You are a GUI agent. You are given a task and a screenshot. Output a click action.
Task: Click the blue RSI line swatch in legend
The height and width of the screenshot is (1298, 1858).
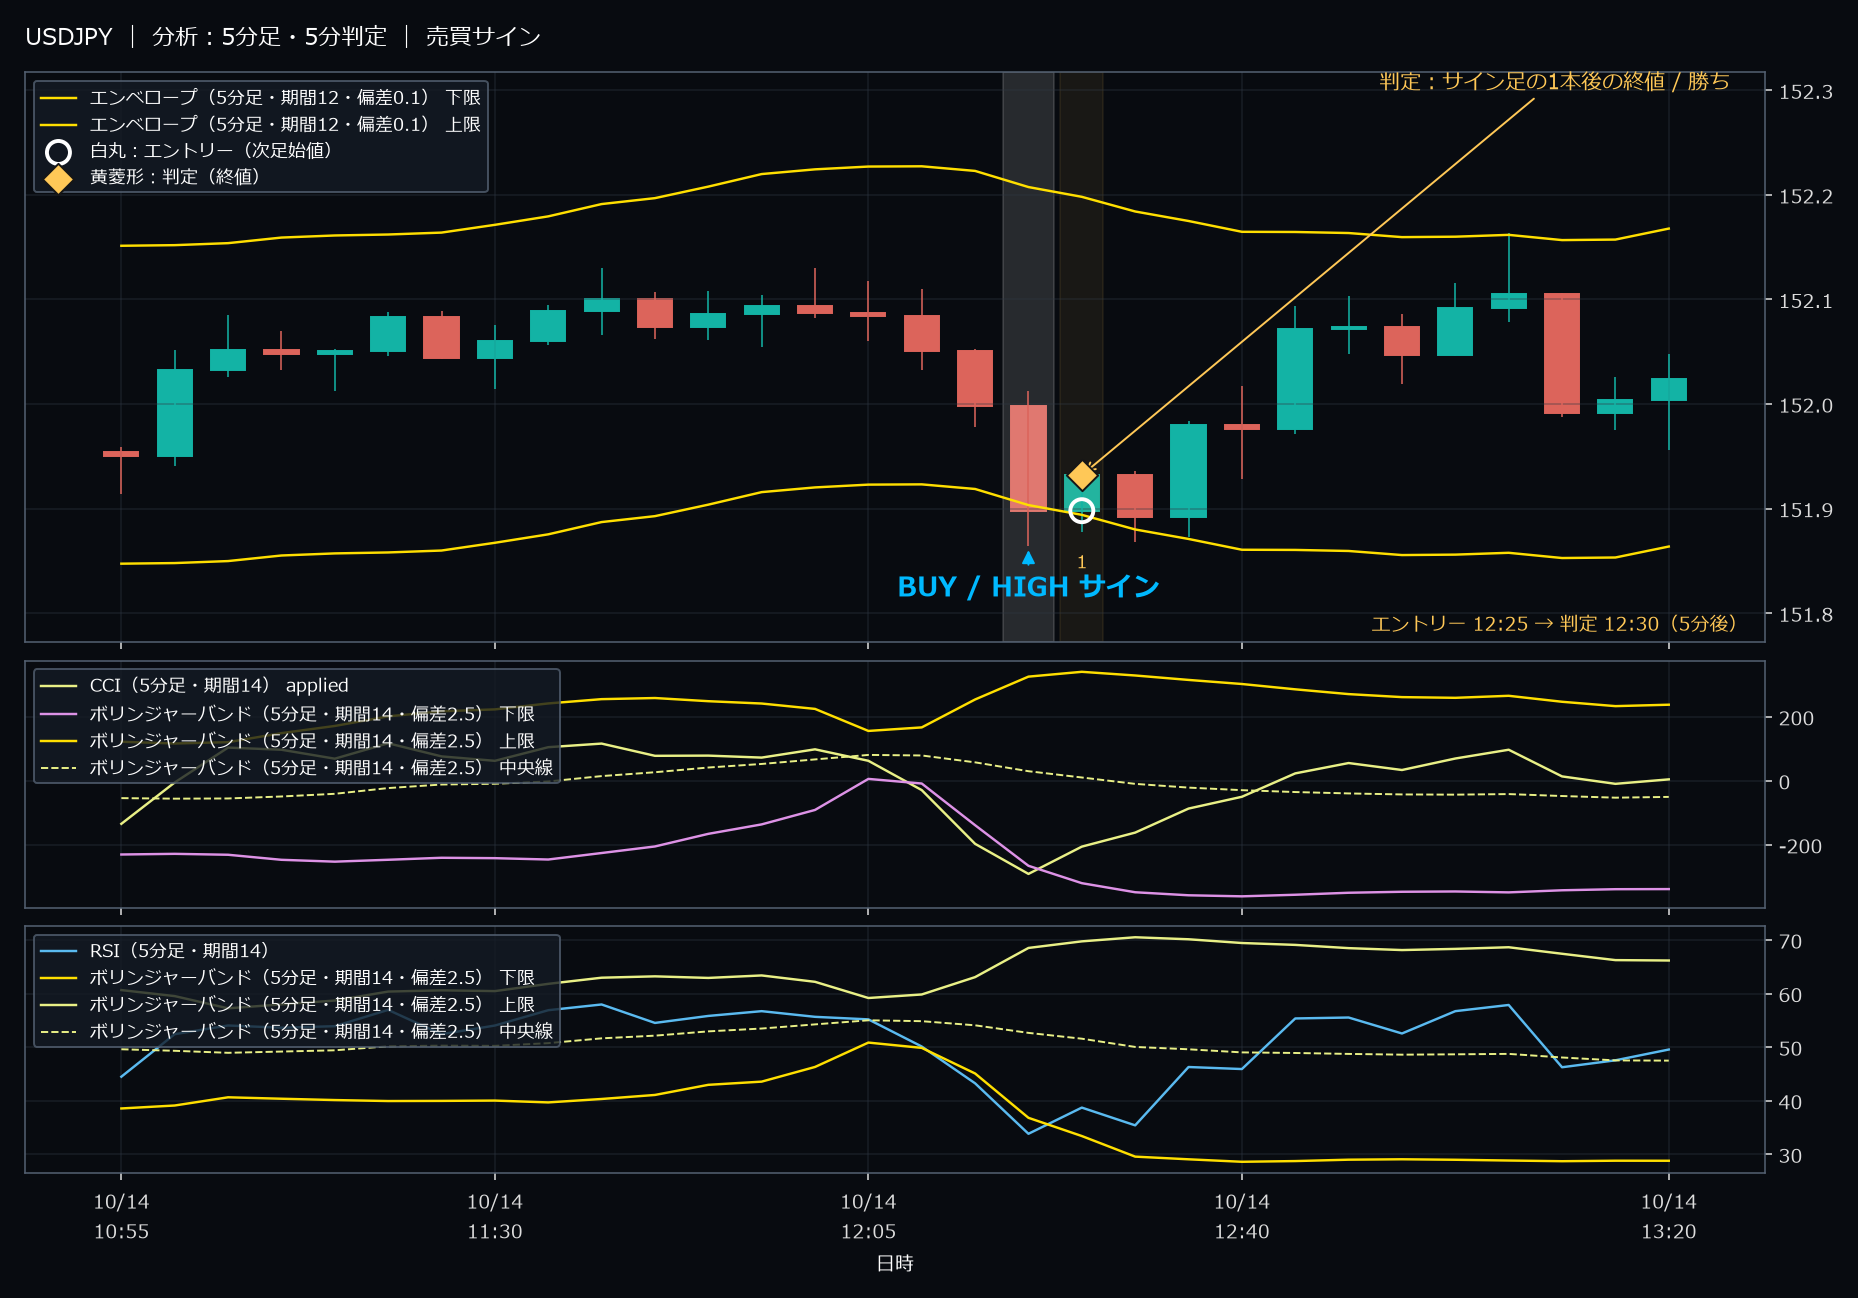[58, 951]
